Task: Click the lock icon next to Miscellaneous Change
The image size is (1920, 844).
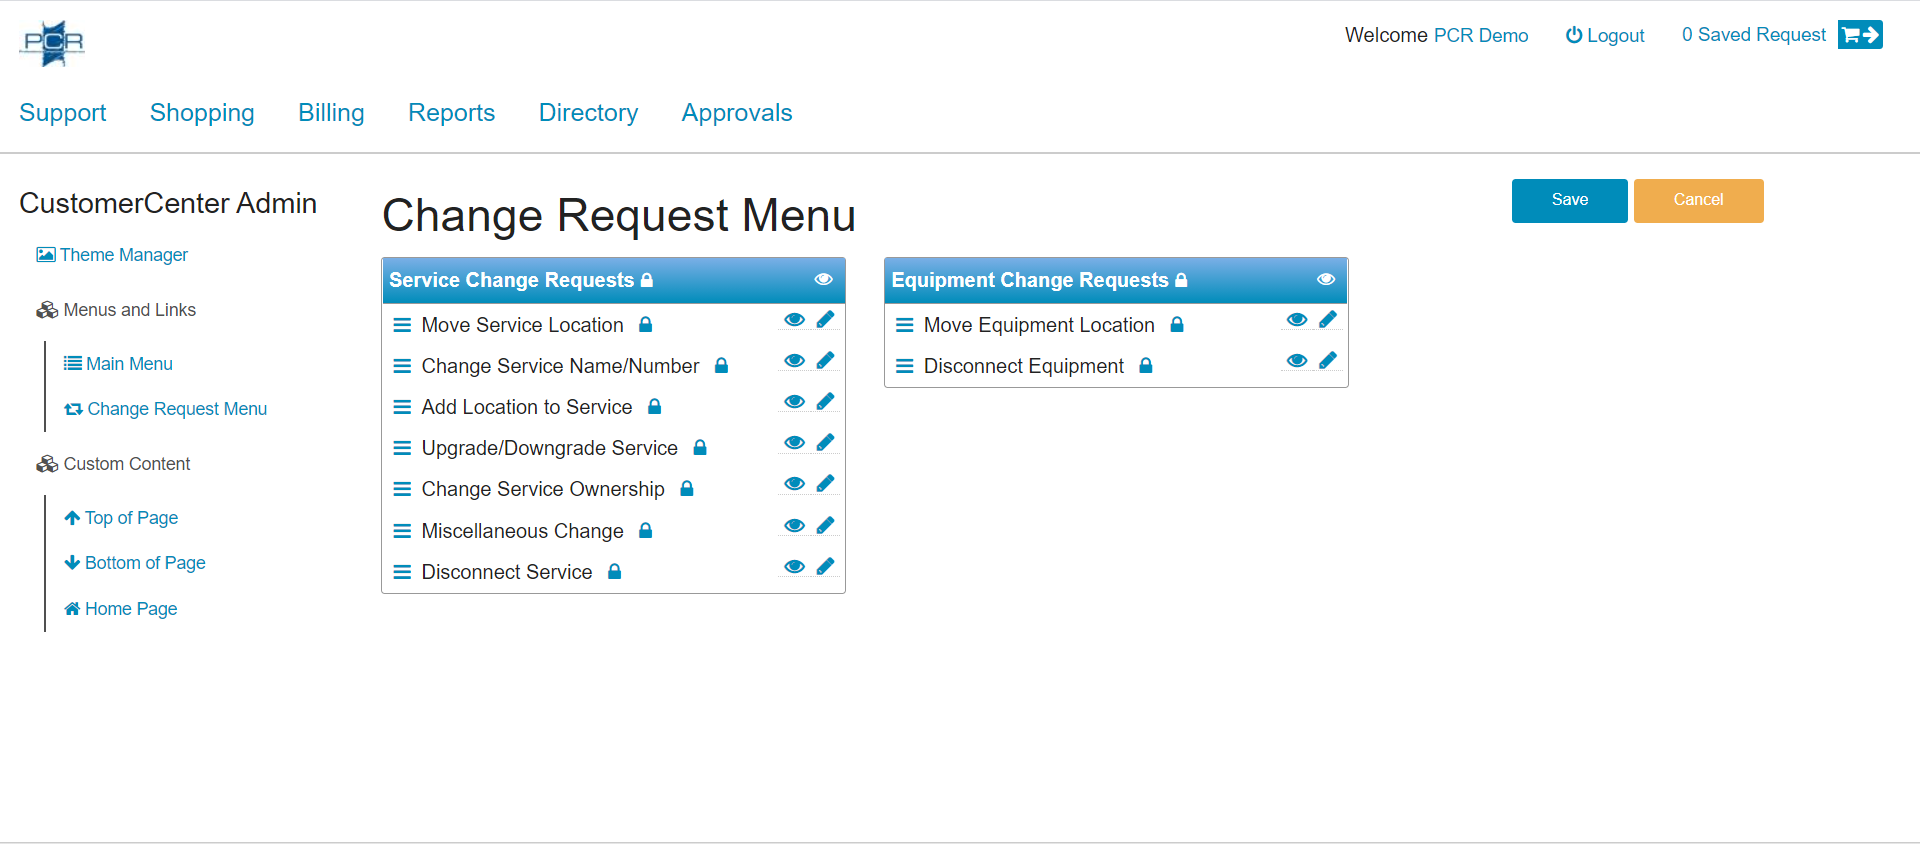Action: [x=646, y=531]
